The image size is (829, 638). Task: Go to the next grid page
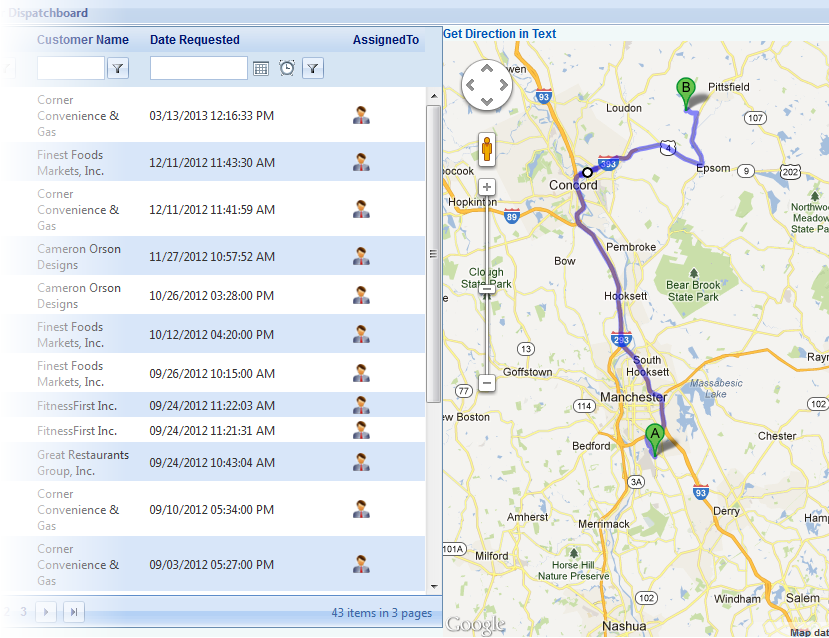46,612
